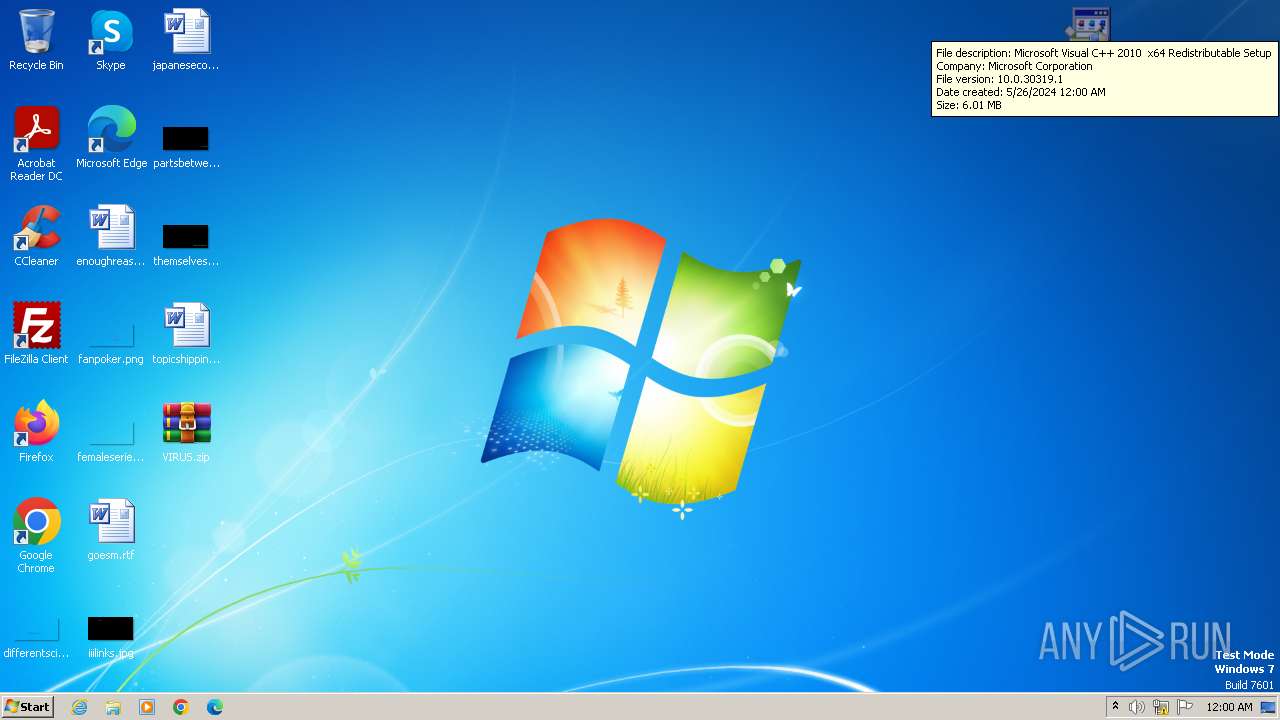Launch Microsoft Edge desktop shortcut

[x=111, y=138]
